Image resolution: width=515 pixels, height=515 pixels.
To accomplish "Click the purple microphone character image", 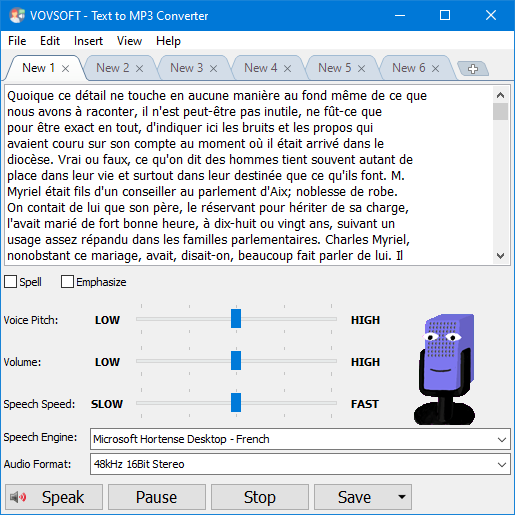I will (x=445, y=369).
